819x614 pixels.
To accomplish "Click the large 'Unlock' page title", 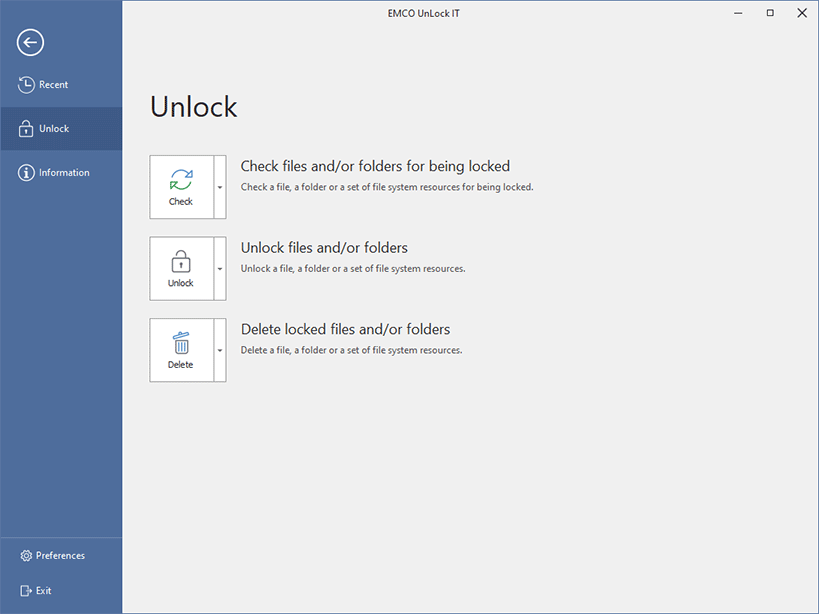I will click(x=194, y=107).
